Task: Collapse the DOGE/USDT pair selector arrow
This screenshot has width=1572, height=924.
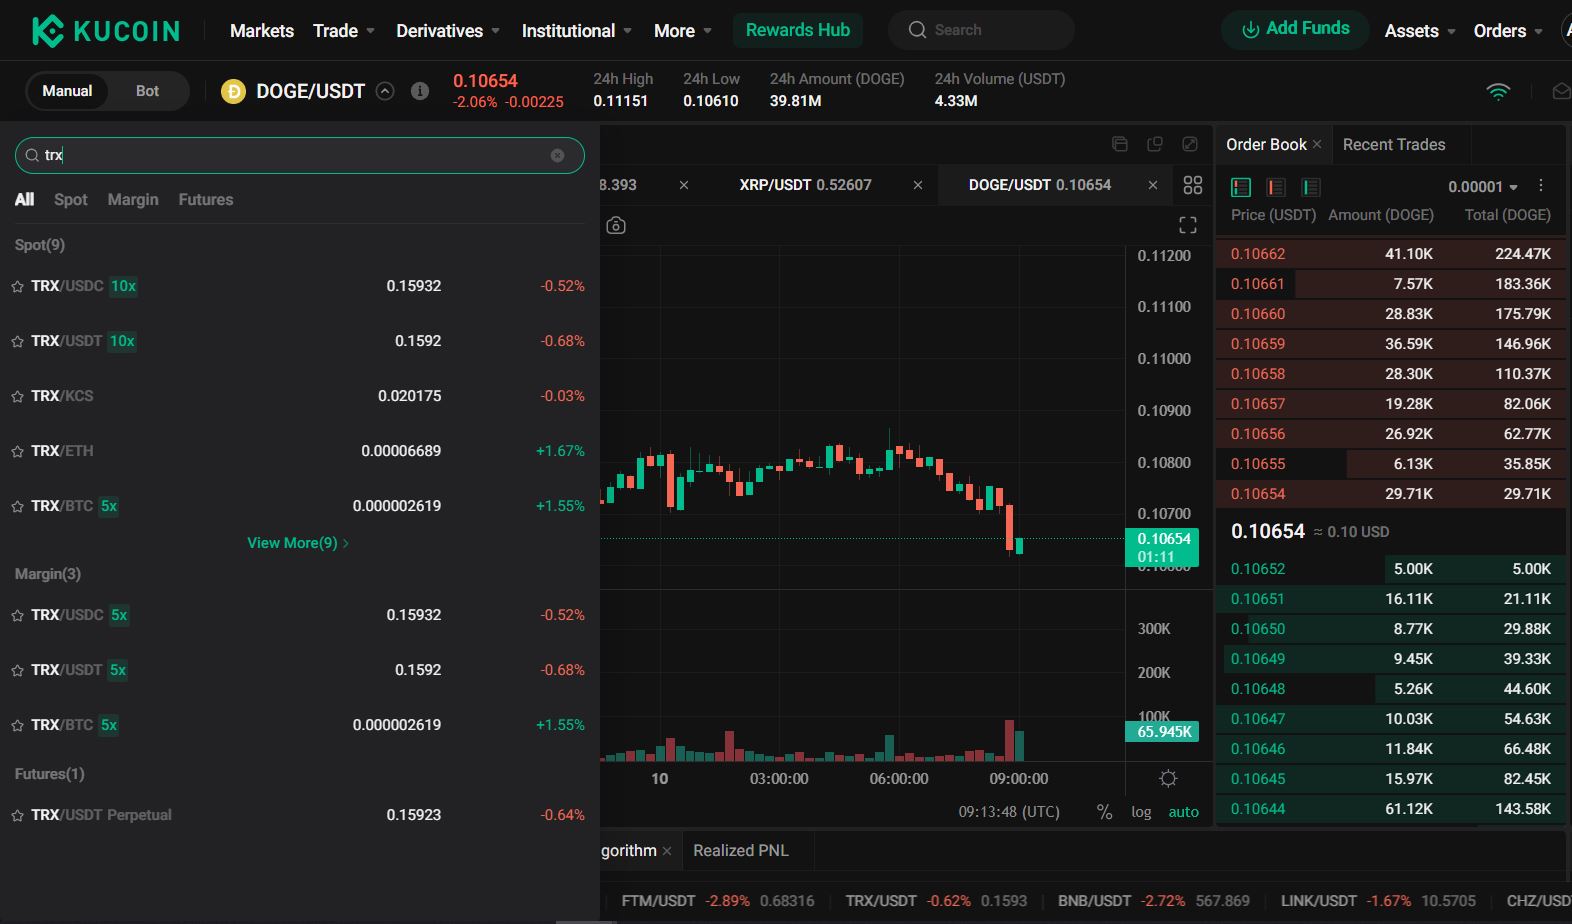Action: click(x=385, y=91)
